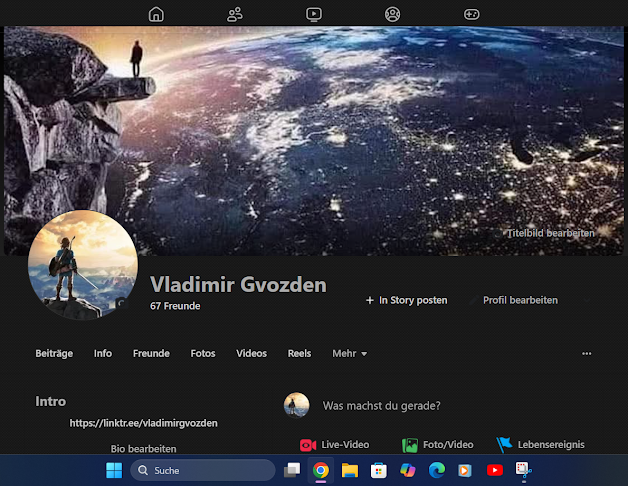Screen dimensions: 628x486
Task: Open Microsoft Edge on the taskbar
Action: tap(437, 470)
